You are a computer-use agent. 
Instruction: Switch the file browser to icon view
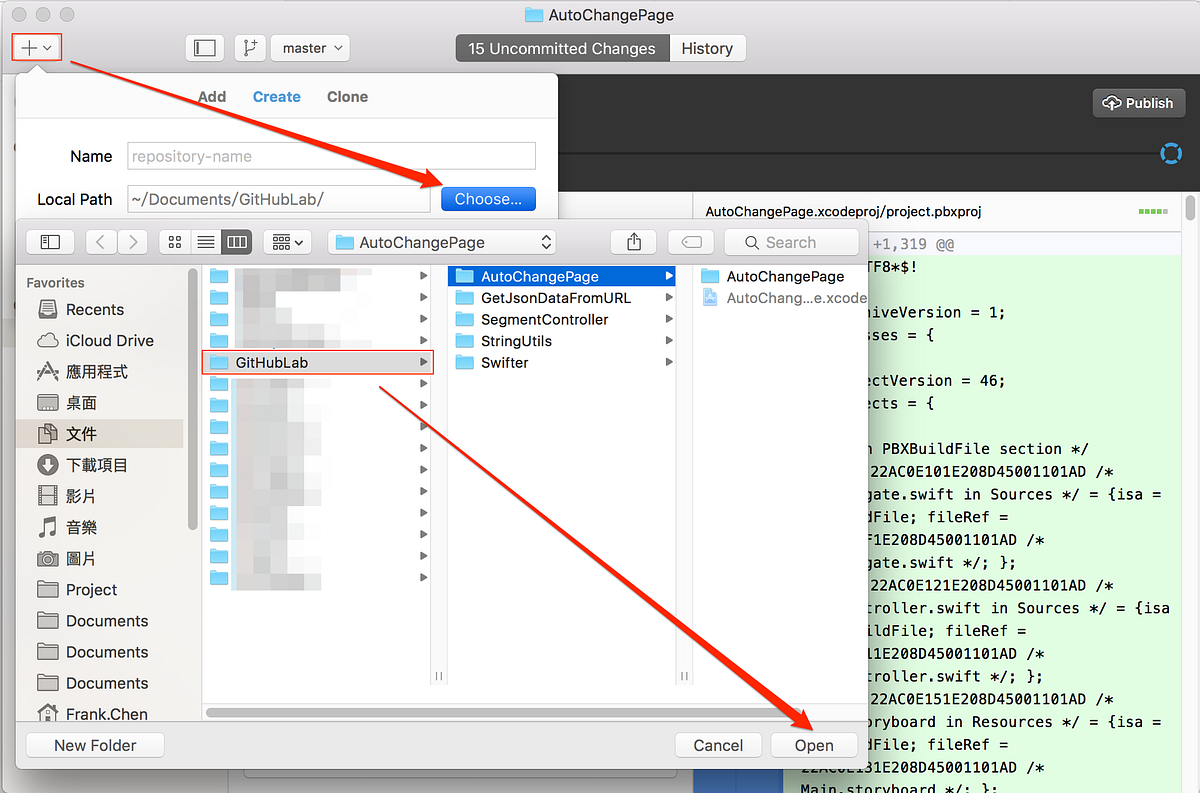[x=174, y=241]
